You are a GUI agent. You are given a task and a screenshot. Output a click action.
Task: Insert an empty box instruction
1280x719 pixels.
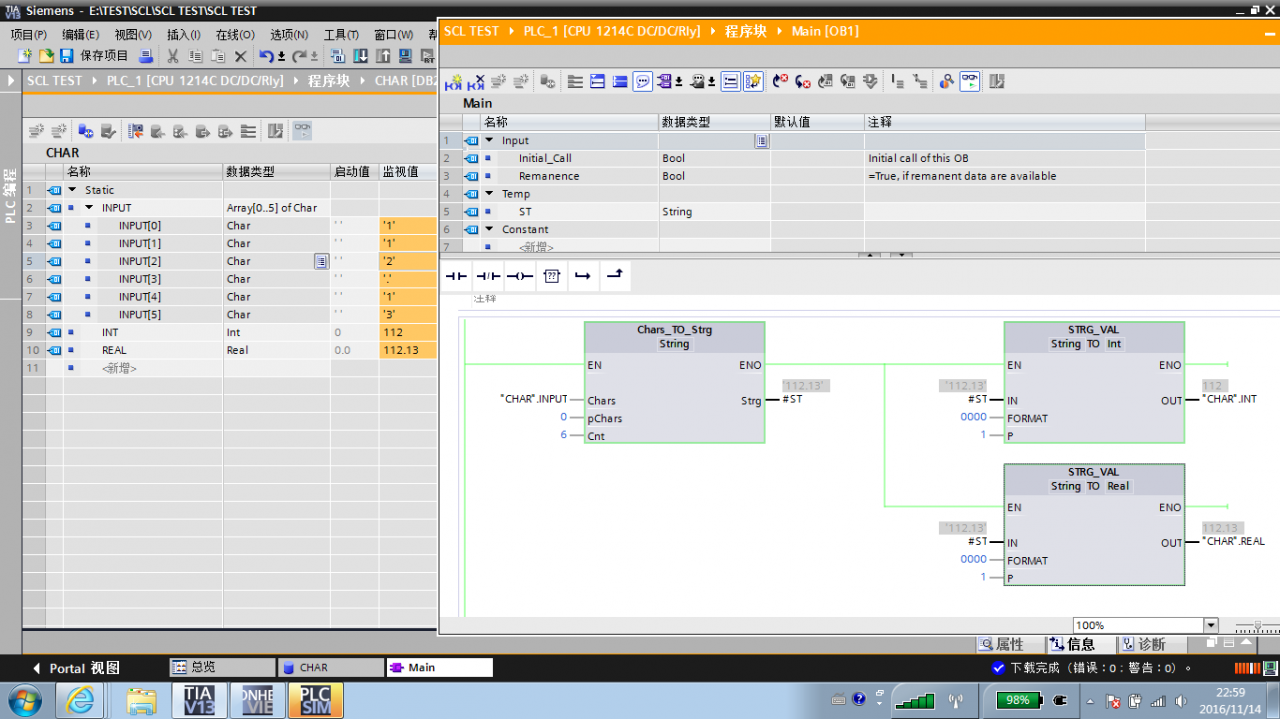(552, 276)
